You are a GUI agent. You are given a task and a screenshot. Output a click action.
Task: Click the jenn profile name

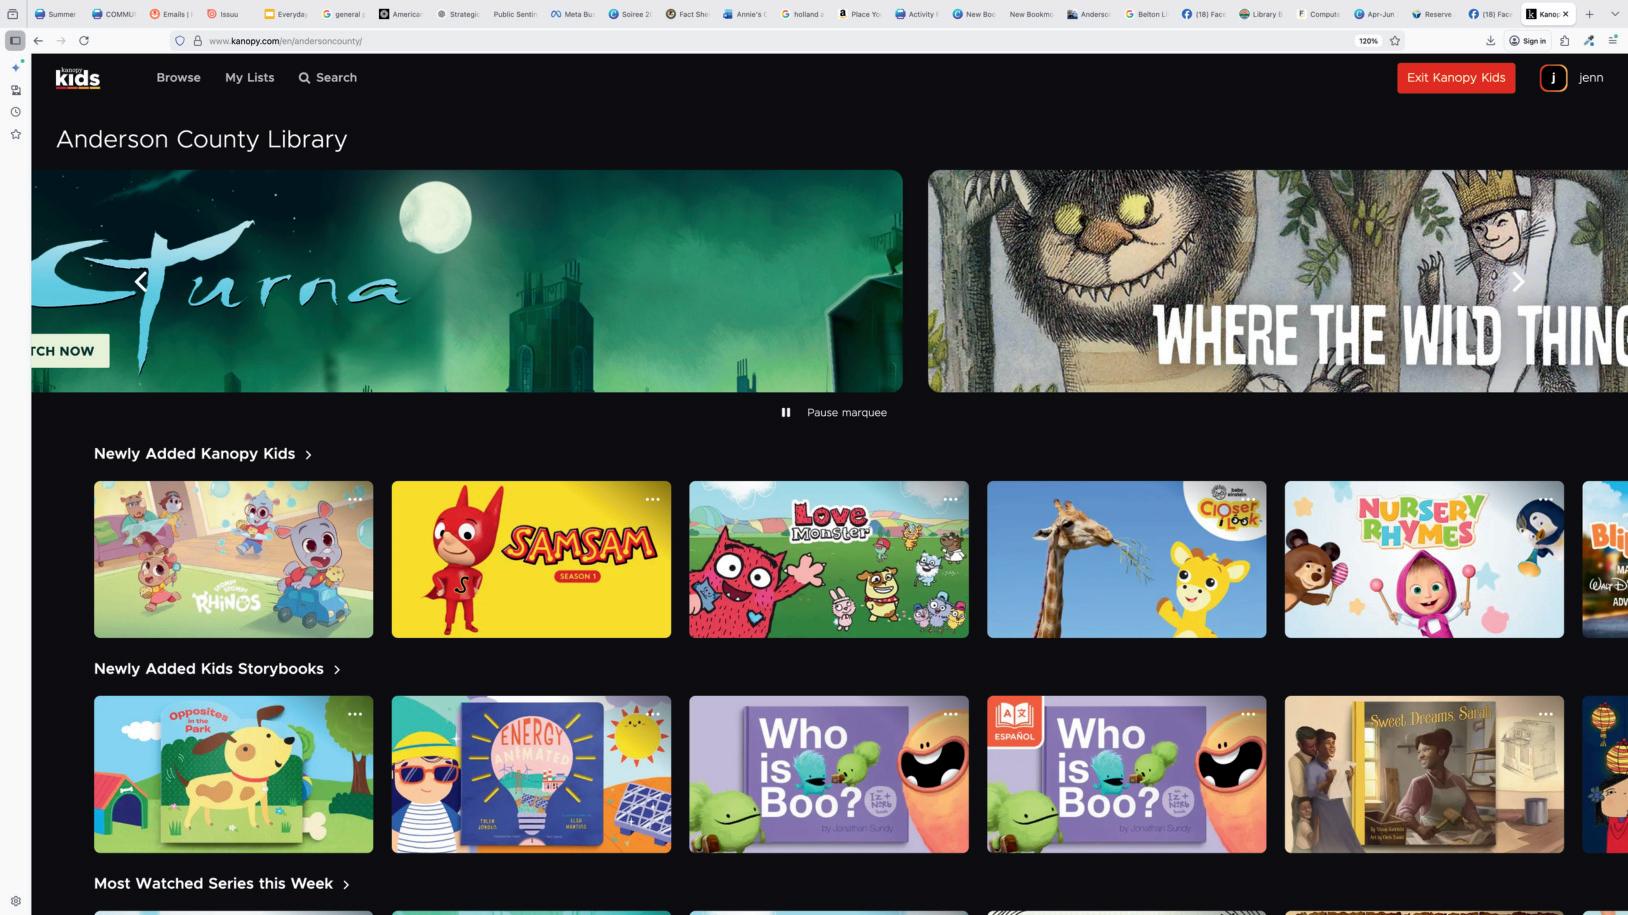tap(1591, 78)
